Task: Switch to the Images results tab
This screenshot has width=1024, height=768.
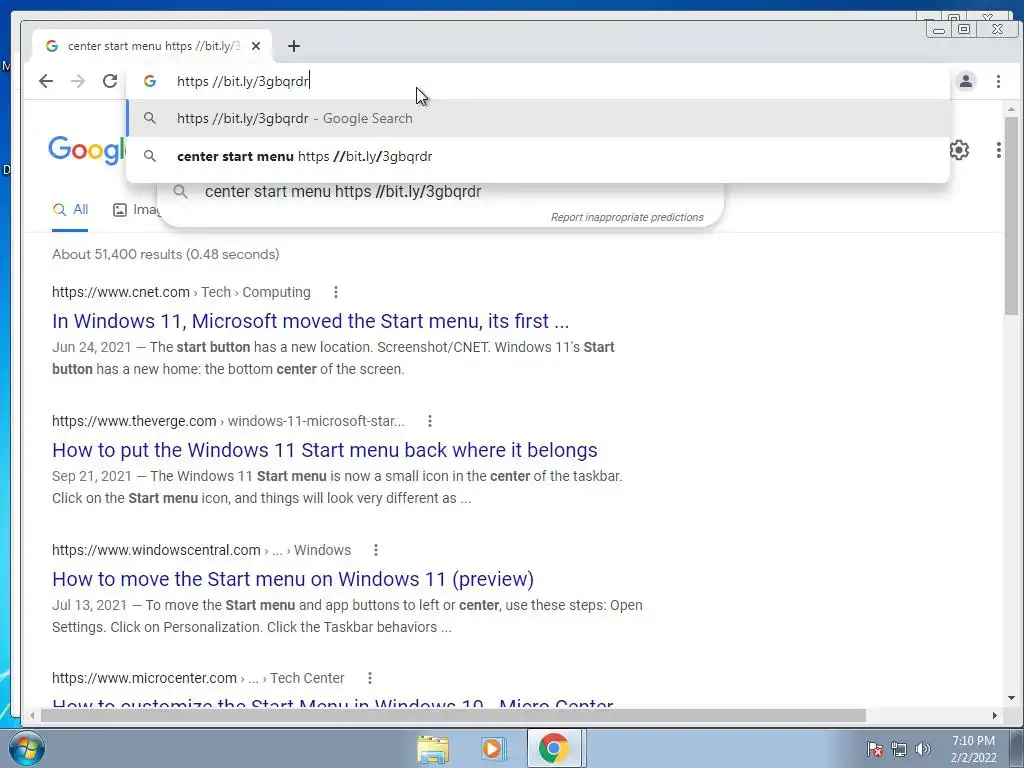Action: click(x=136, y=210)
